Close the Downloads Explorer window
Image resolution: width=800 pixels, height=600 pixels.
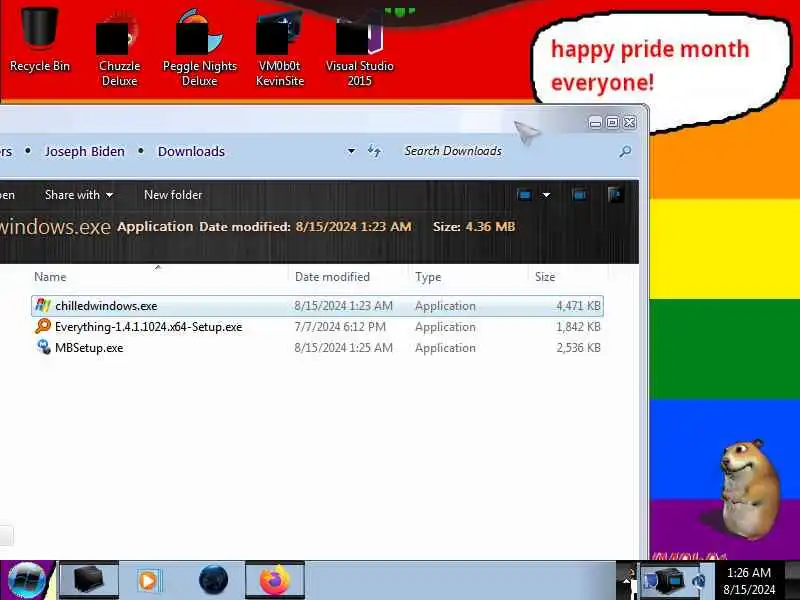pyautogui.click(x=630, y=122)
